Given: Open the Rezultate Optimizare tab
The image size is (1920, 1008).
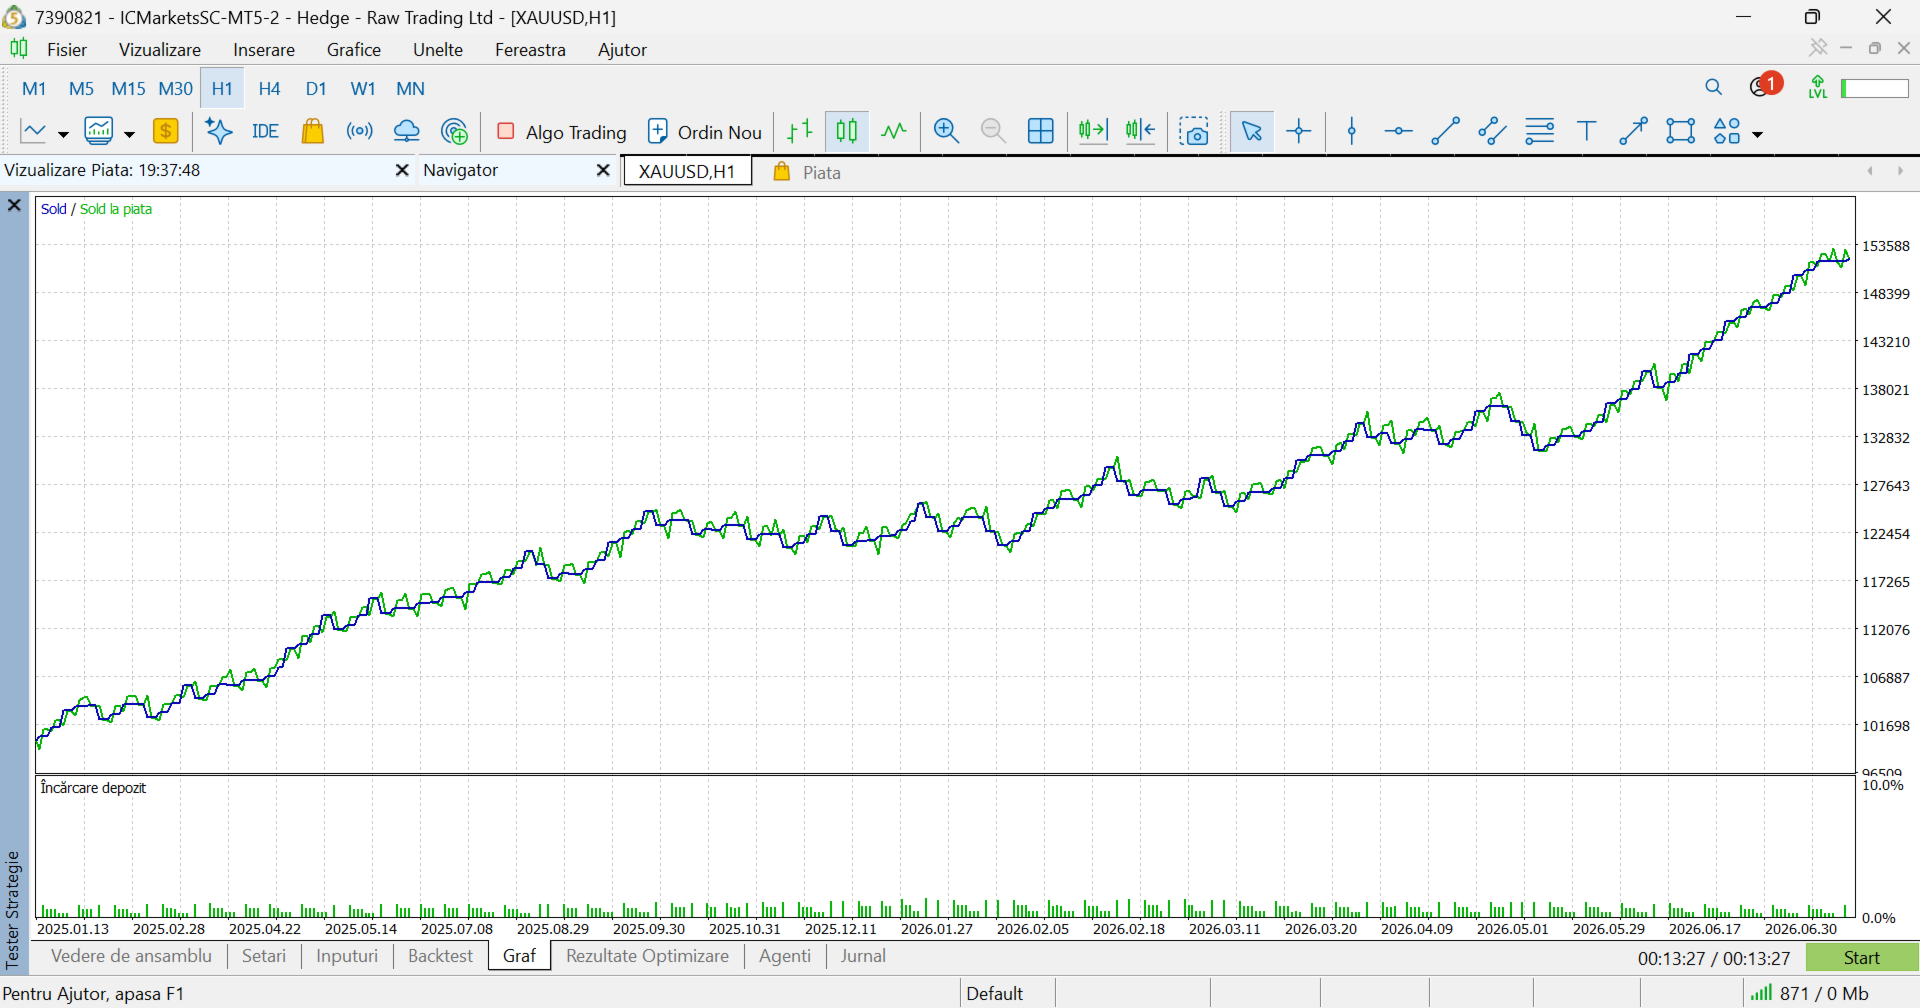Looking at the screenshot, I should click(647, 956).
